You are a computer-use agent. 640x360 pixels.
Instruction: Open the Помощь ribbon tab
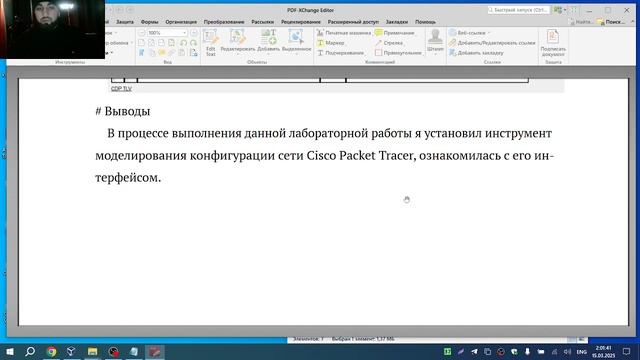tap(425, 22)
